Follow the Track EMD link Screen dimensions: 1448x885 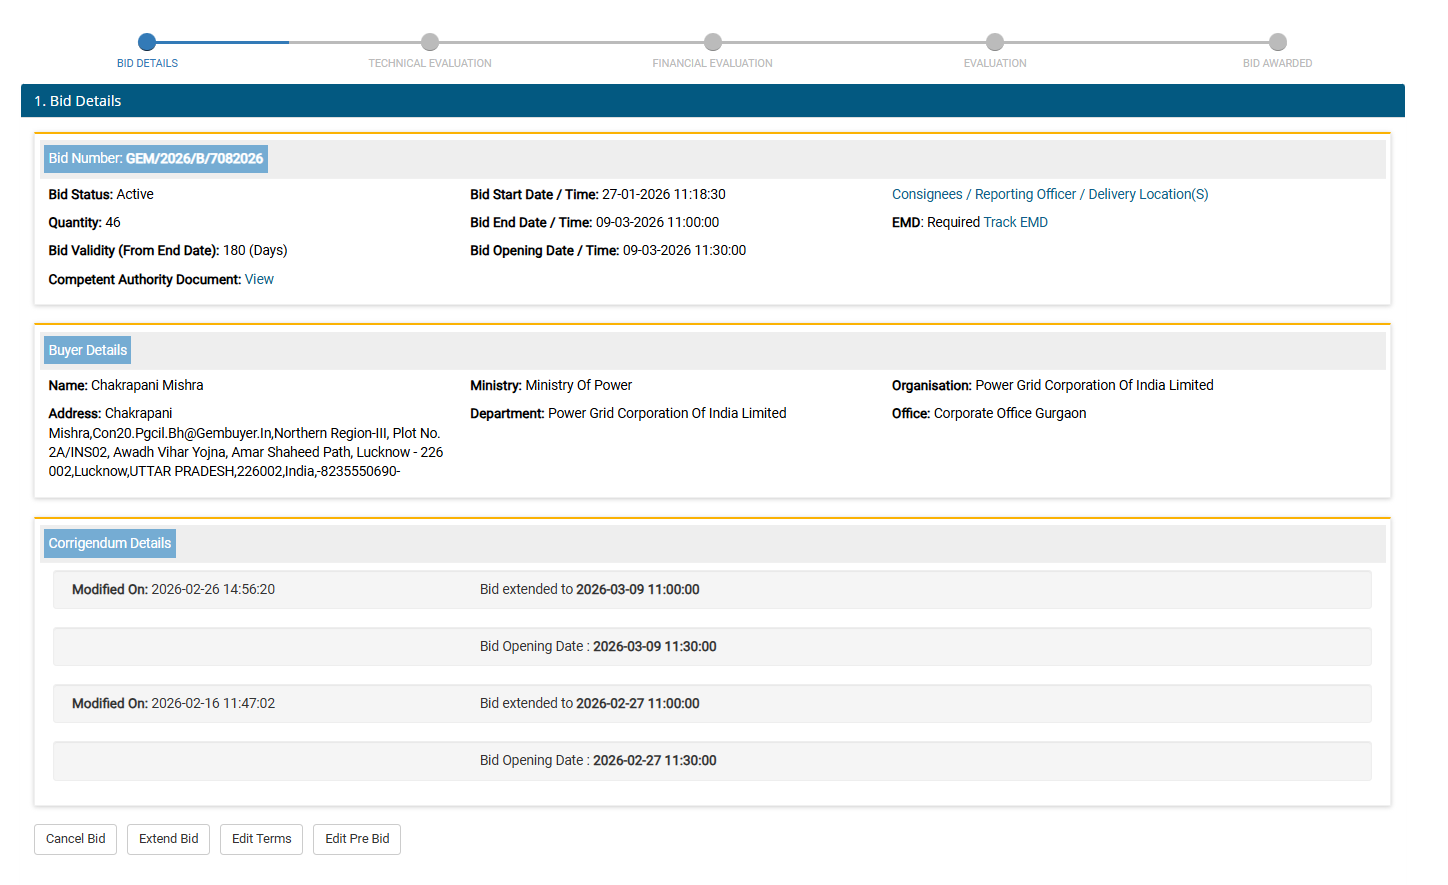coord(1015,223)
